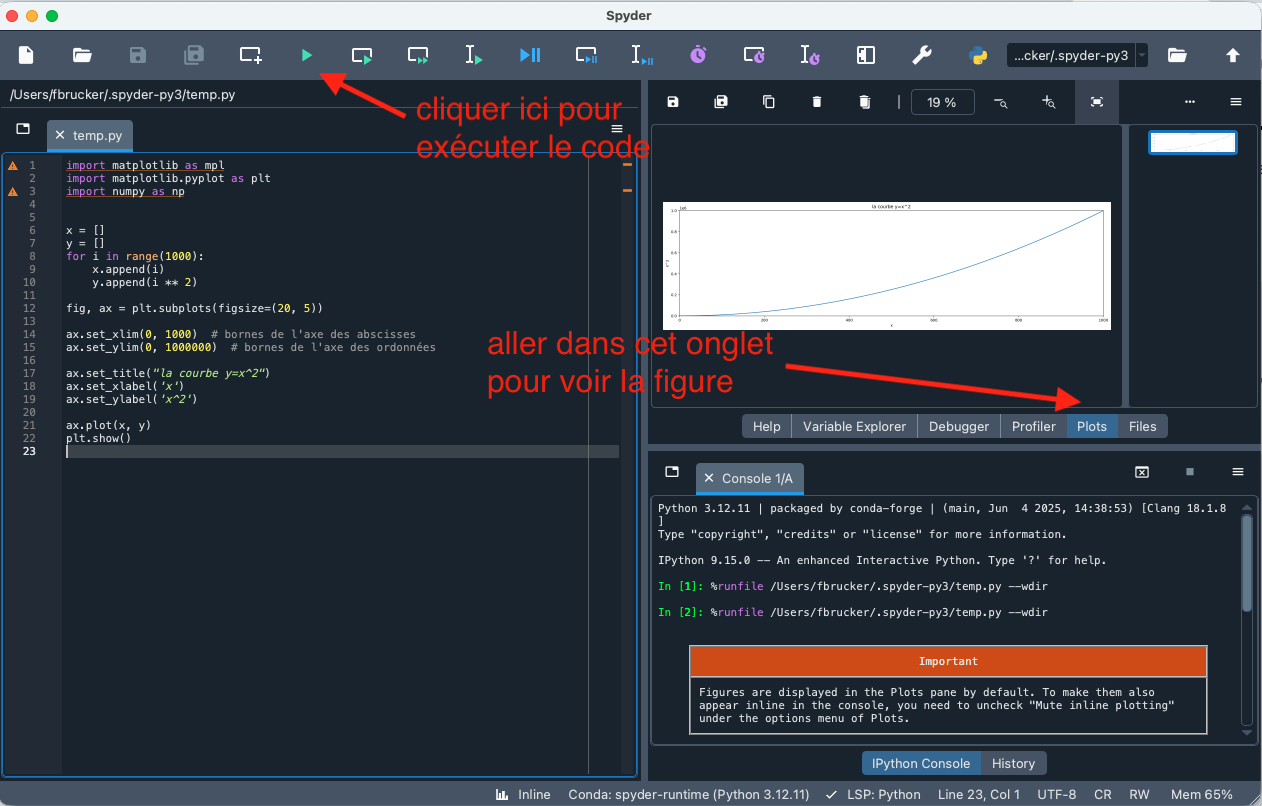The height and width of the screenshot is (806, 1262).
Task: Run the file with the green play icon
Action: (306, 55)
